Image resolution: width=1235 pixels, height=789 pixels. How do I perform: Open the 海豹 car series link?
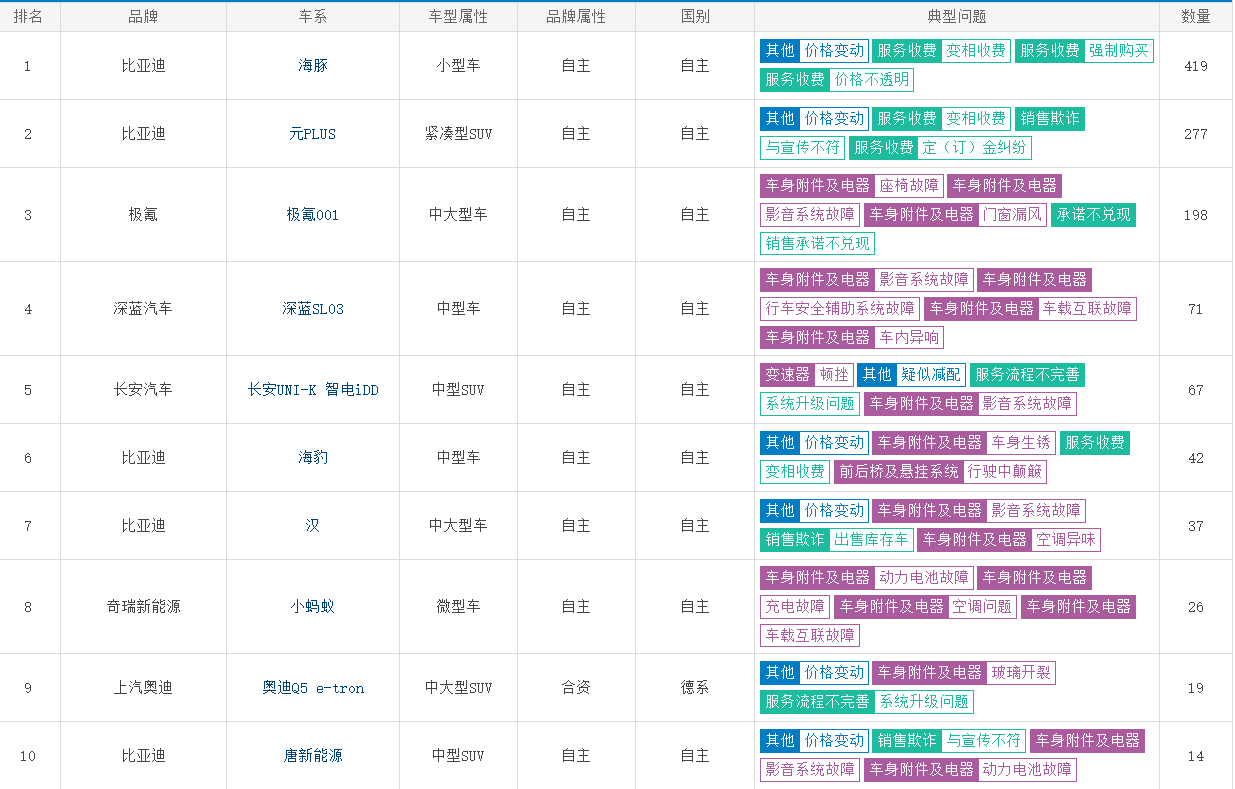click(313, 458)
